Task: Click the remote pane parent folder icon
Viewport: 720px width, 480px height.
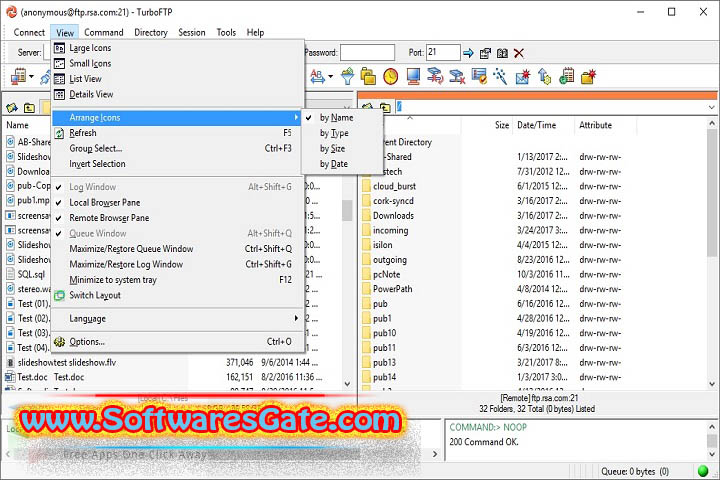Action: tap(385, 108)
